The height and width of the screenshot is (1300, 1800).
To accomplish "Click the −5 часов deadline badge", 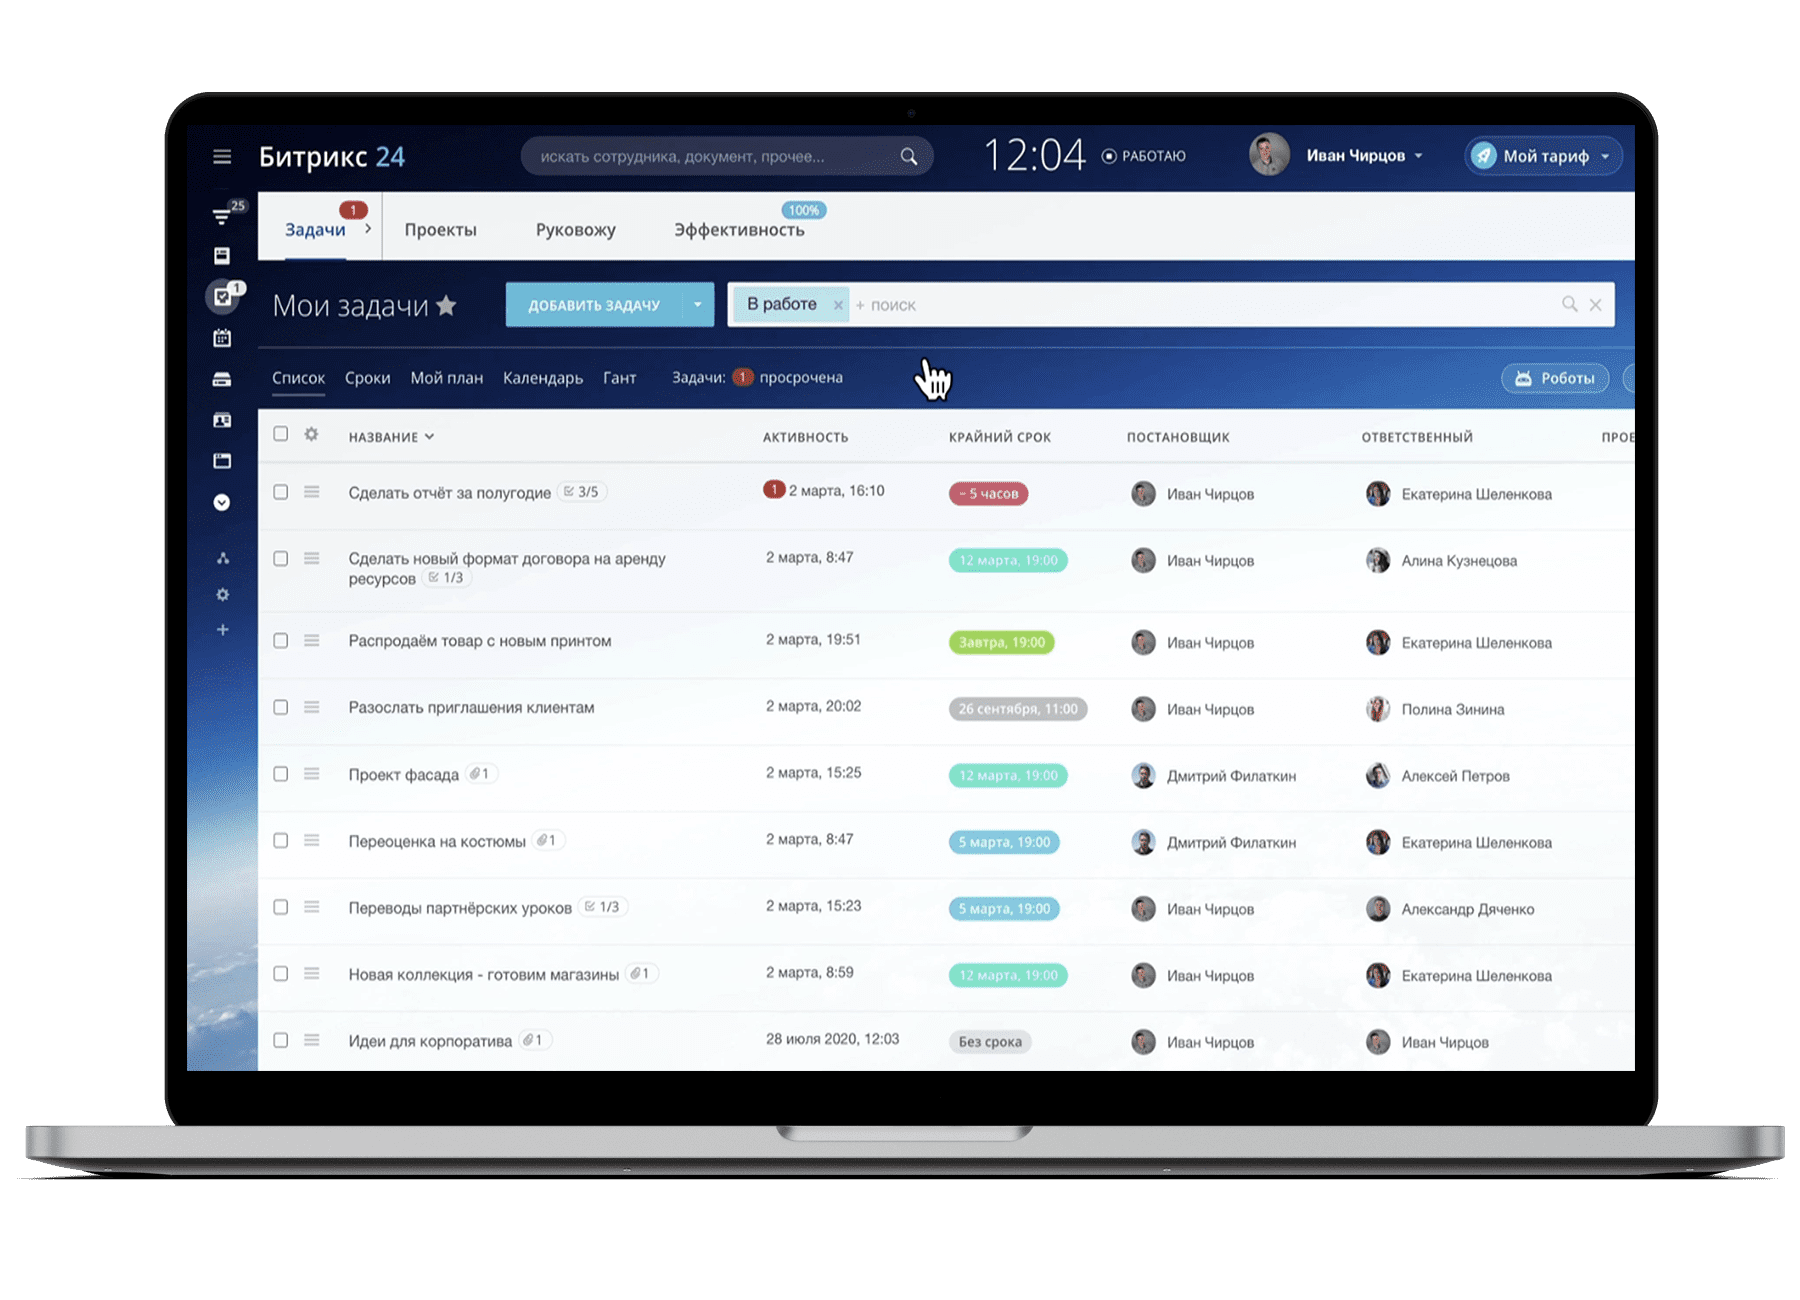I will pos(988,493).
